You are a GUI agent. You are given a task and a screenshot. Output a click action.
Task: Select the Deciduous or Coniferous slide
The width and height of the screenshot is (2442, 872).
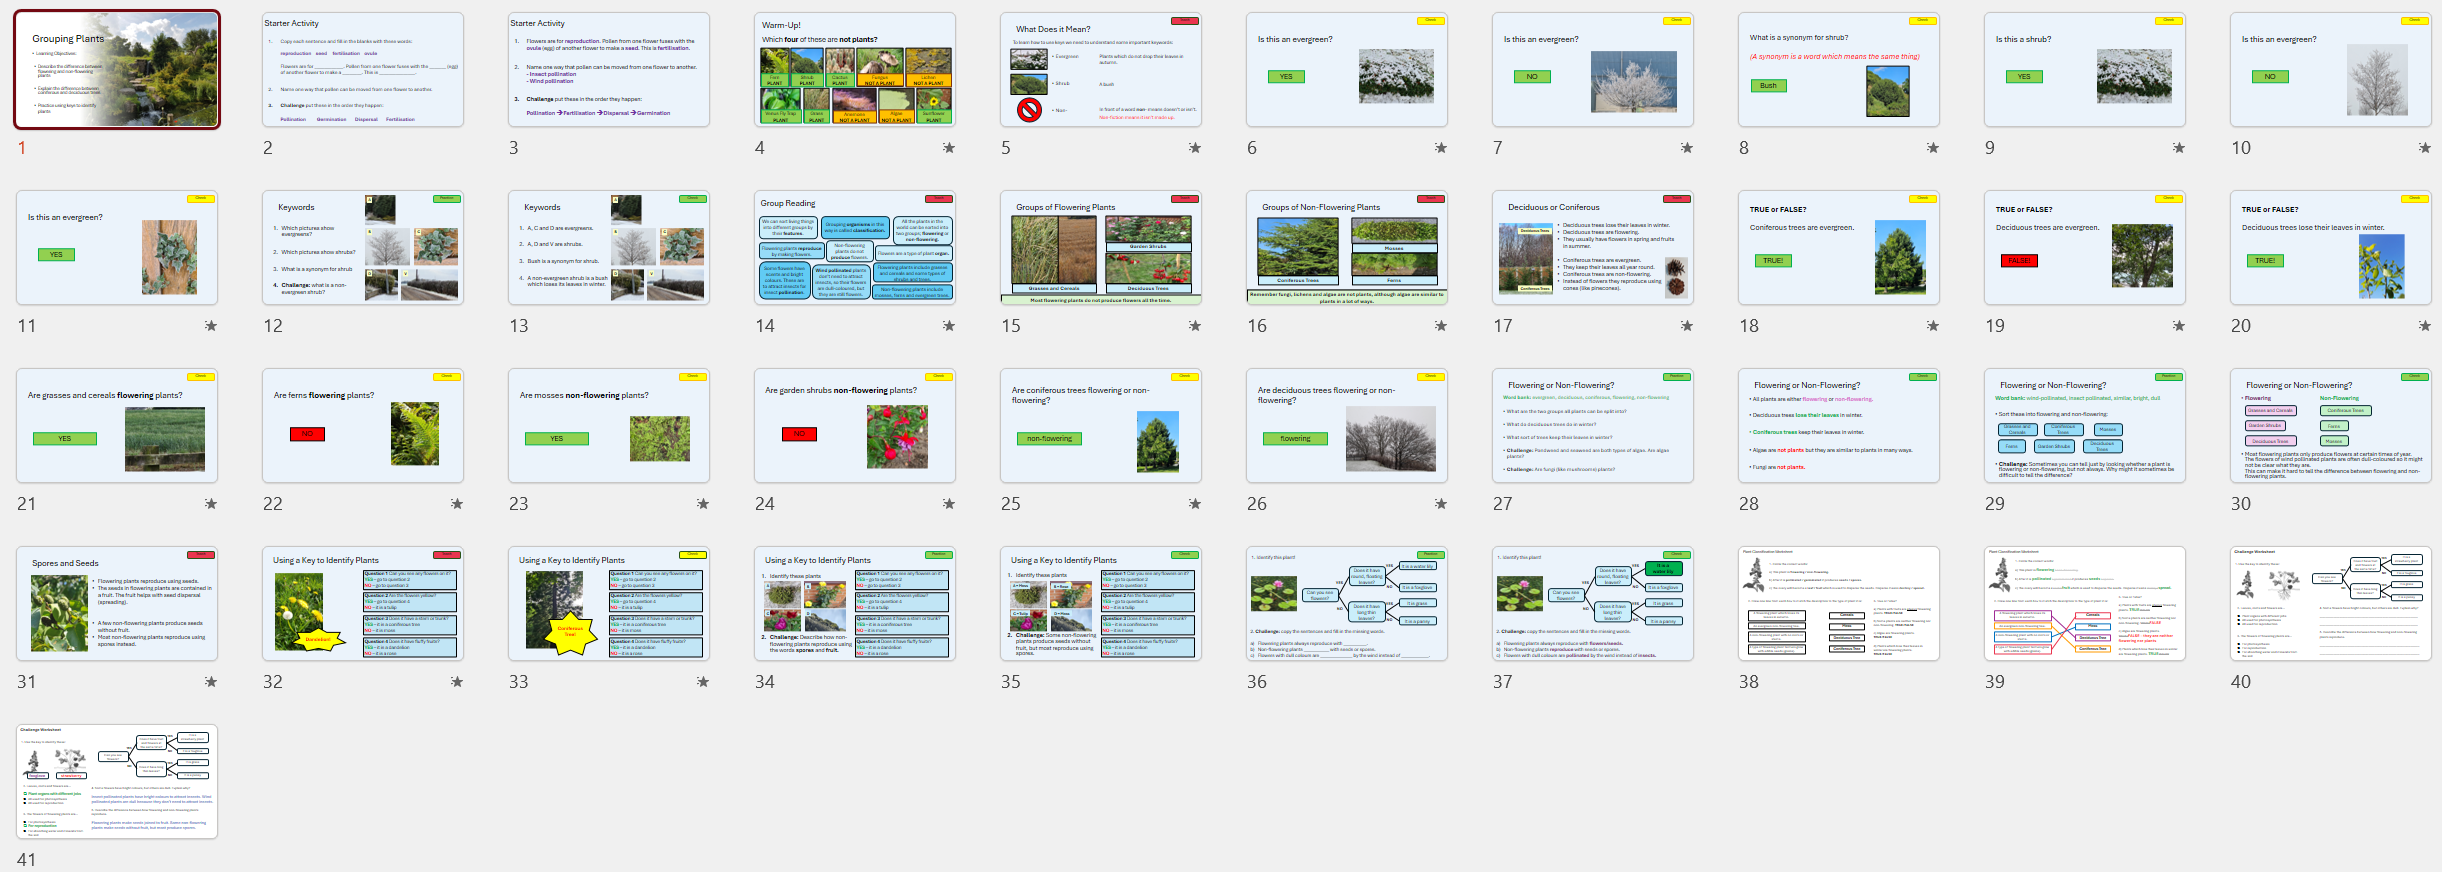(1593, 248)
